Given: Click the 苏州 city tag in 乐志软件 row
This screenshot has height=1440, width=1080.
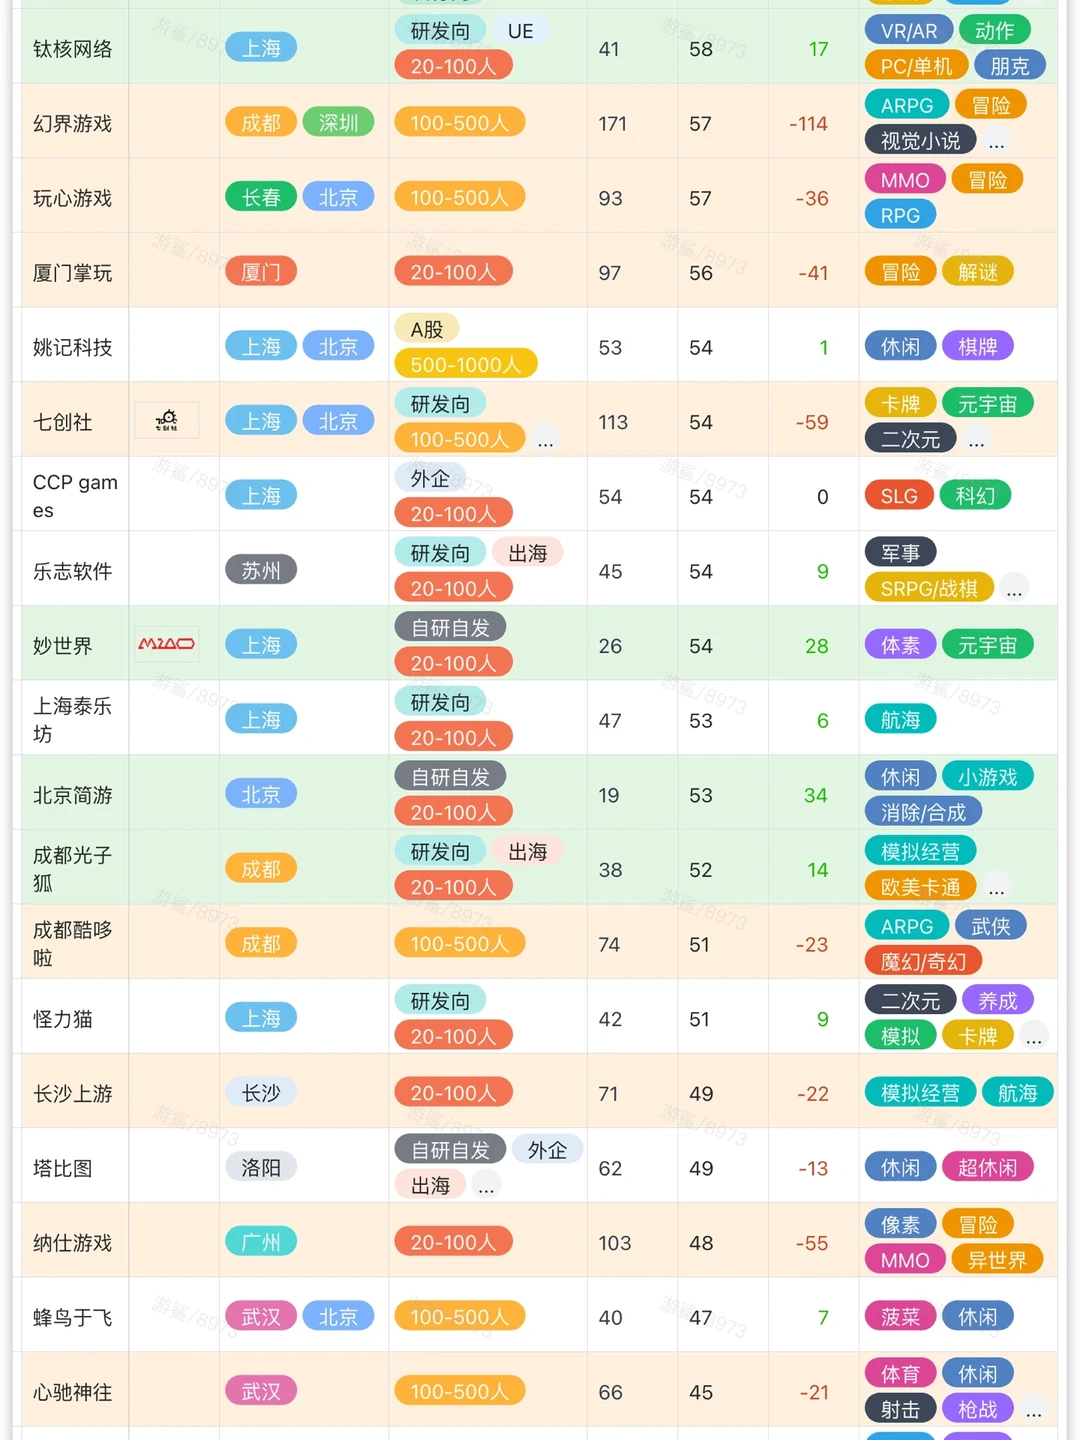Looking at the screenshot, I should [x=261, y=570].
